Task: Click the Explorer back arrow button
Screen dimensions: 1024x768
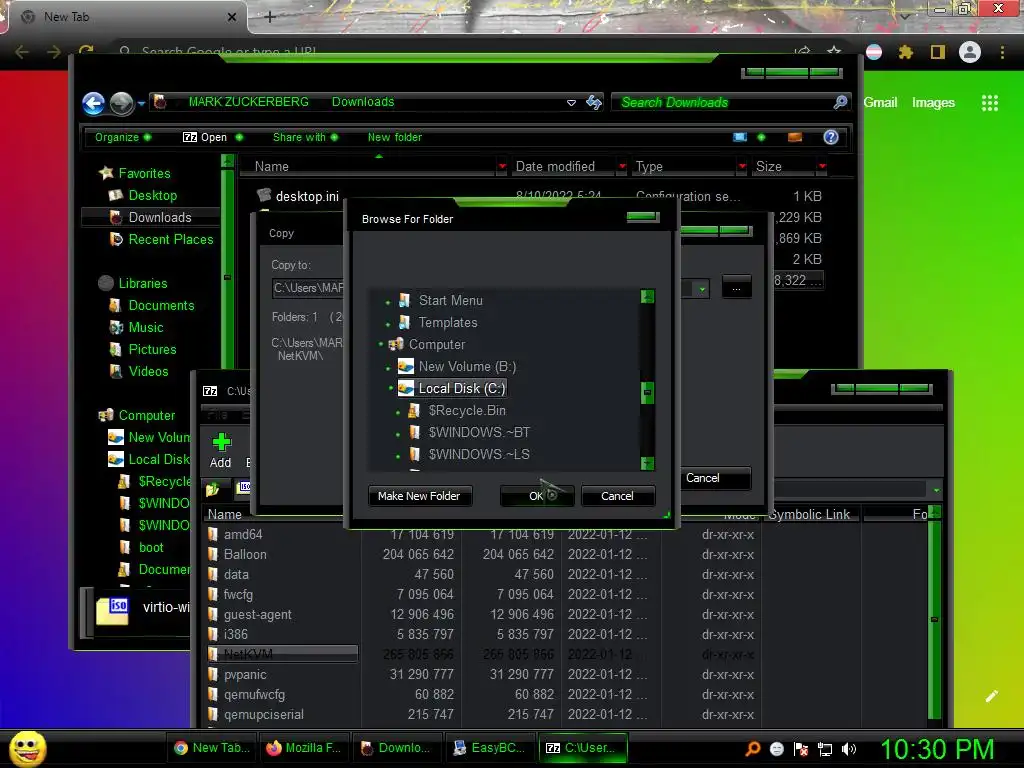Action: (93, 103)
